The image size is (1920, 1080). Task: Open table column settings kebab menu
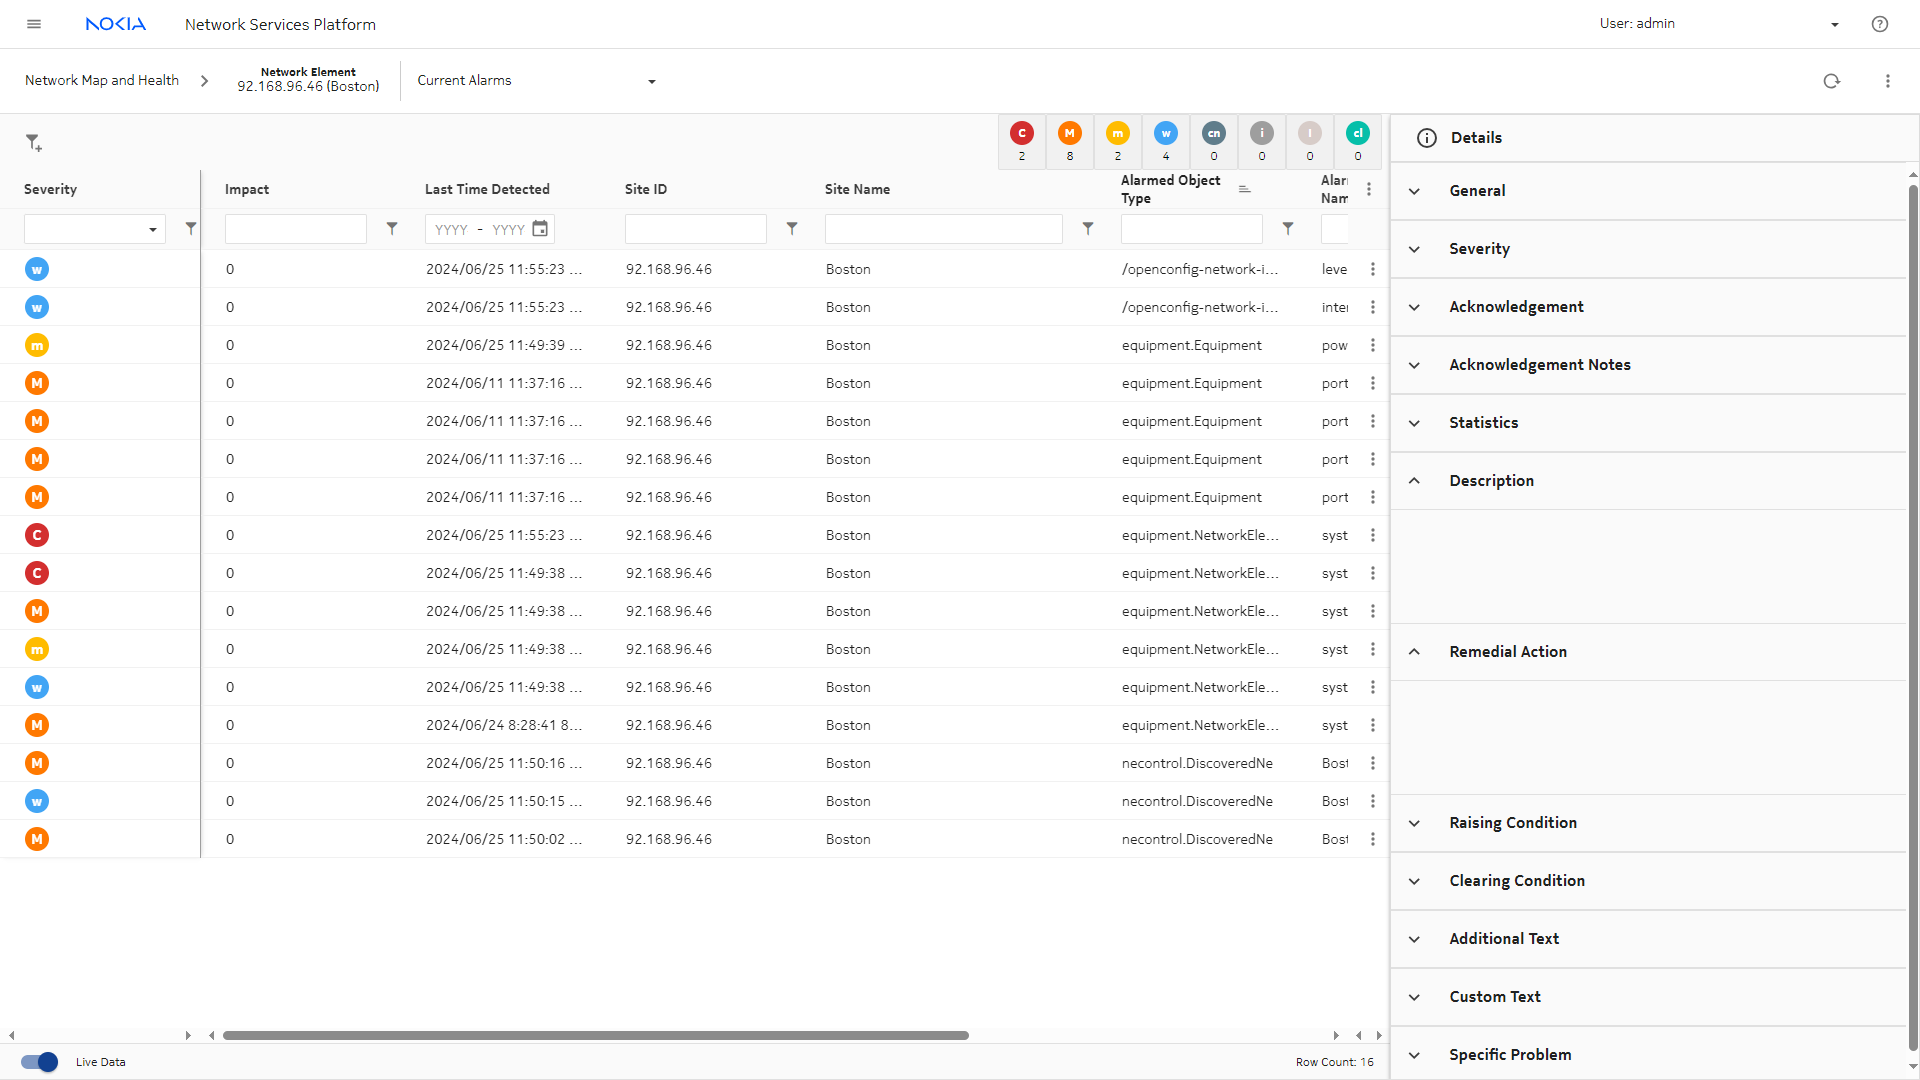(1368, 189)
